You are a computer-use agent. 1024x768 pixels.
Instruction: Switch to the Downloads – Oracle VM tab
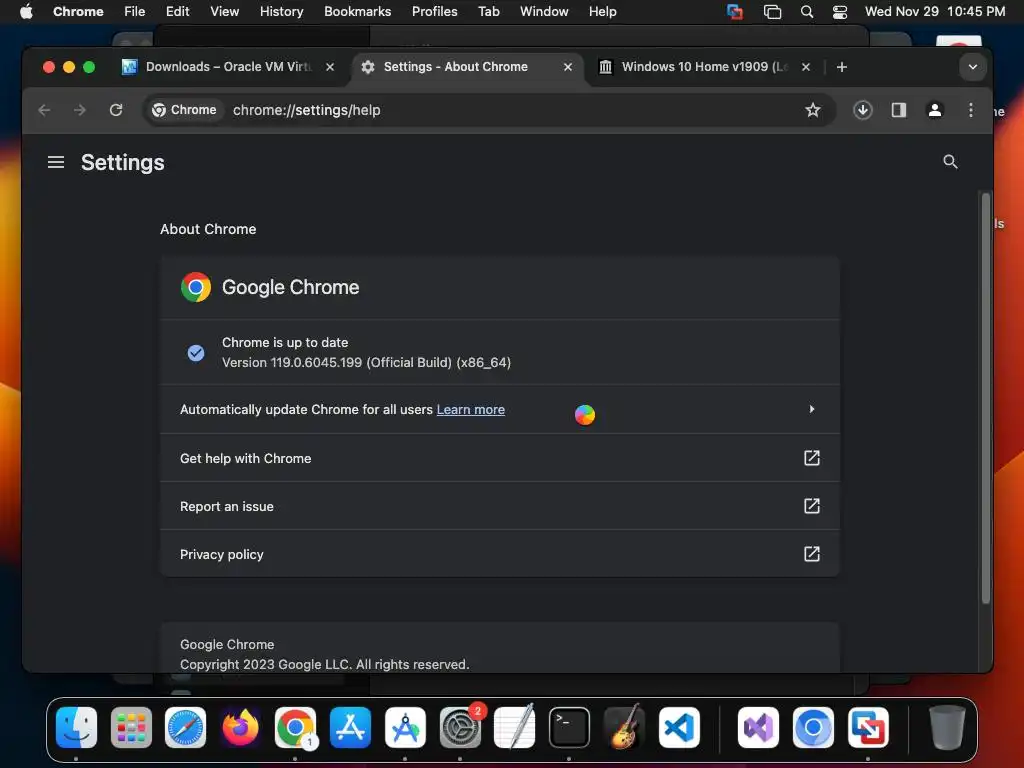228,67
